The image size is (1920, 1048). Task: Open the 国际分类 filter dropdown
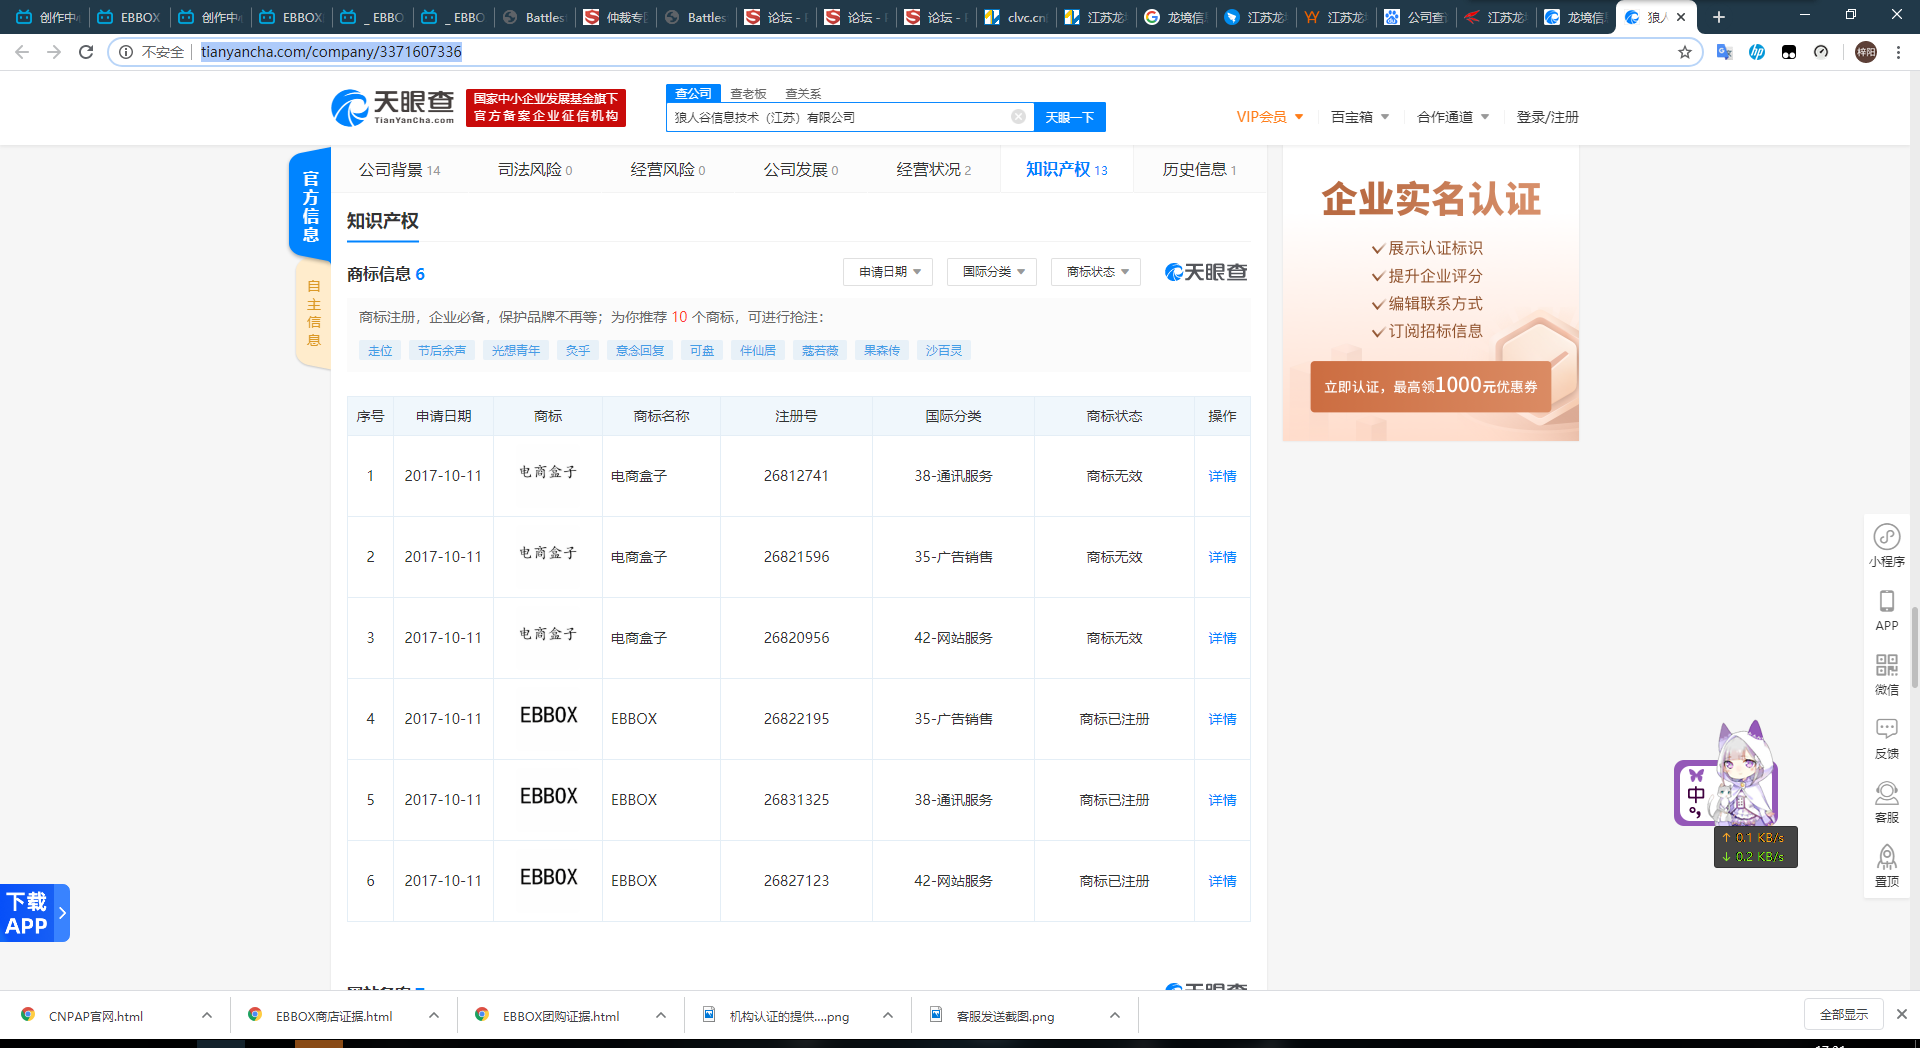993,272
